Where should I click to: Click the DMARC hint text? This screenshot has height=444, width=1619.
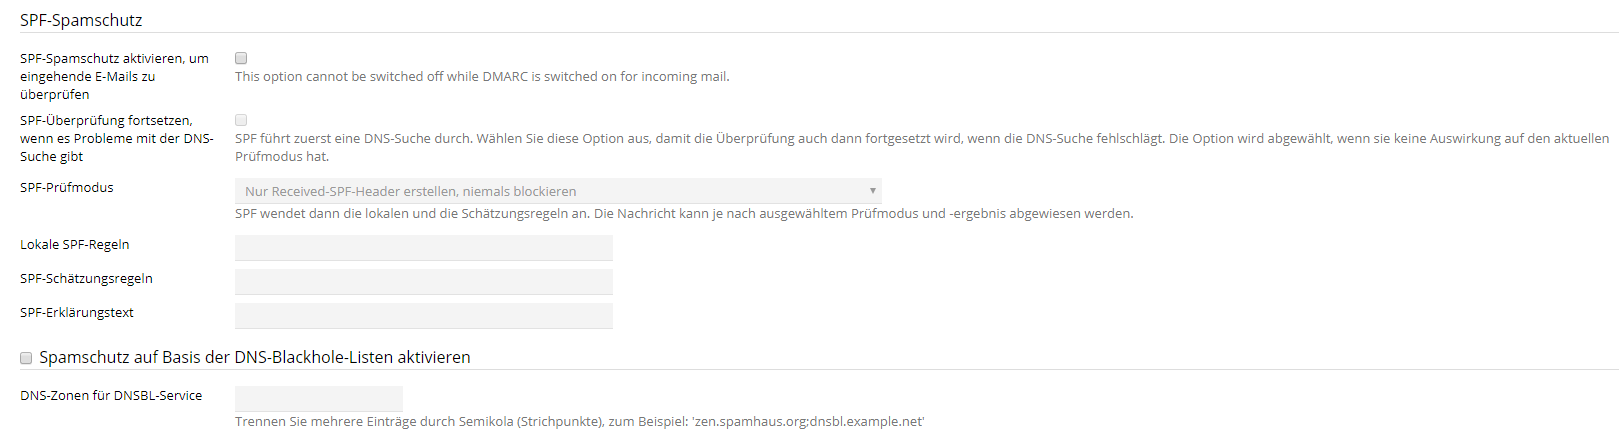[x=482, y=76]
